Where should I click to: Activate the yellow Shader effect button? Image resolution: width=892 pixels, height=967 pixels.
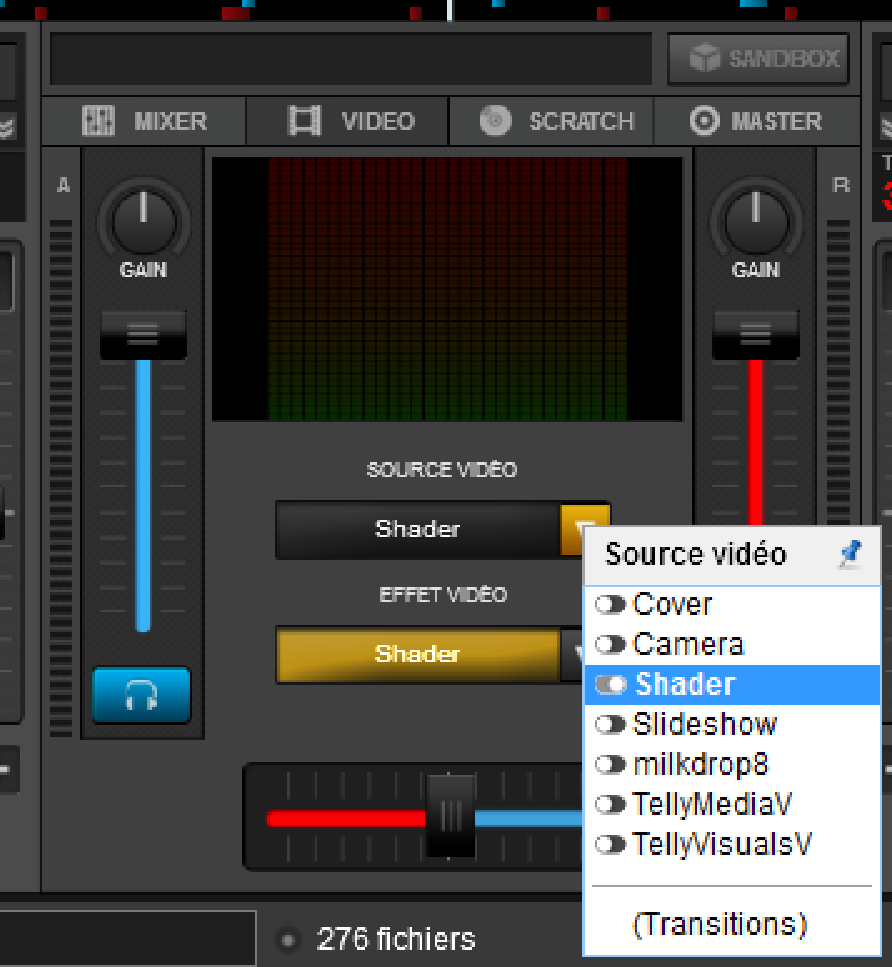(x=416, y=655)
